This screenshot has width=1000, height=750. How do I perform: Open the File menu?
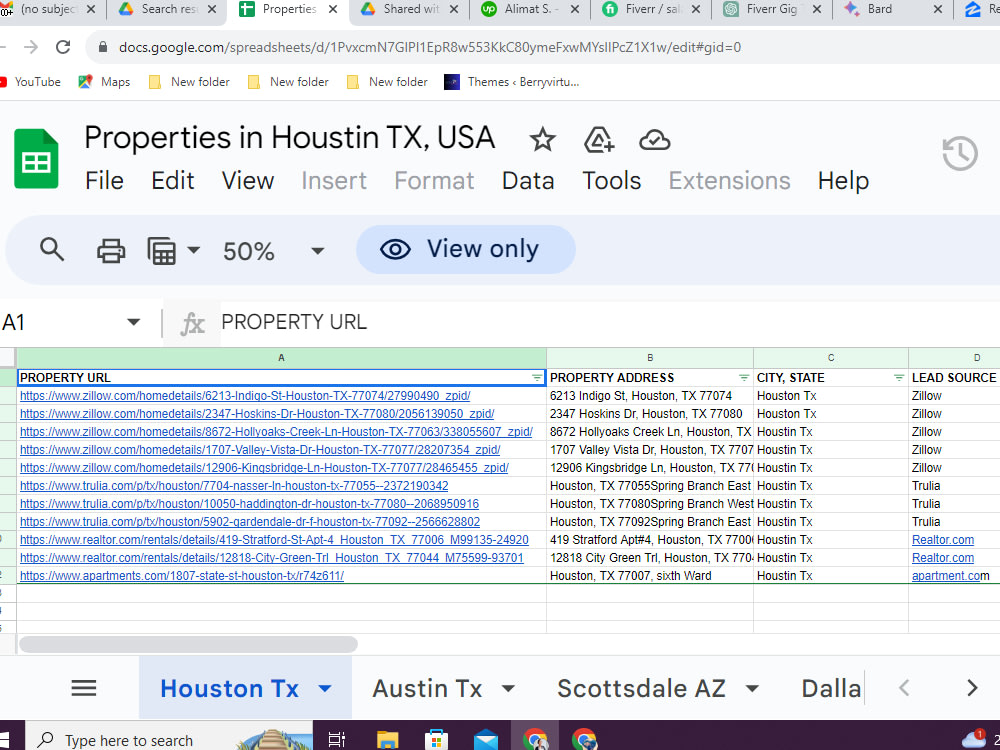(x=104, y=181)
